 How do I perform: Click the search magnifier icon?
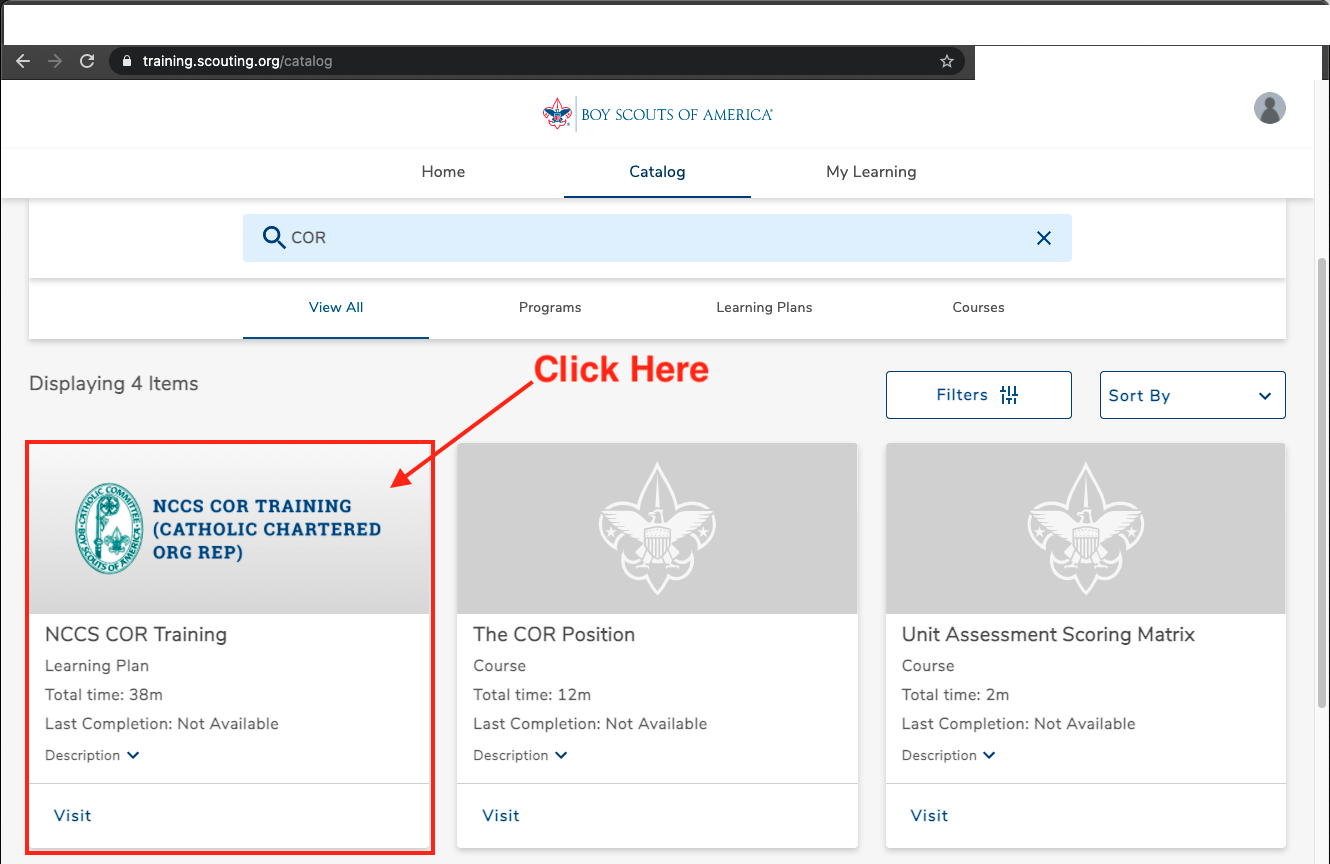coord(273,237)
